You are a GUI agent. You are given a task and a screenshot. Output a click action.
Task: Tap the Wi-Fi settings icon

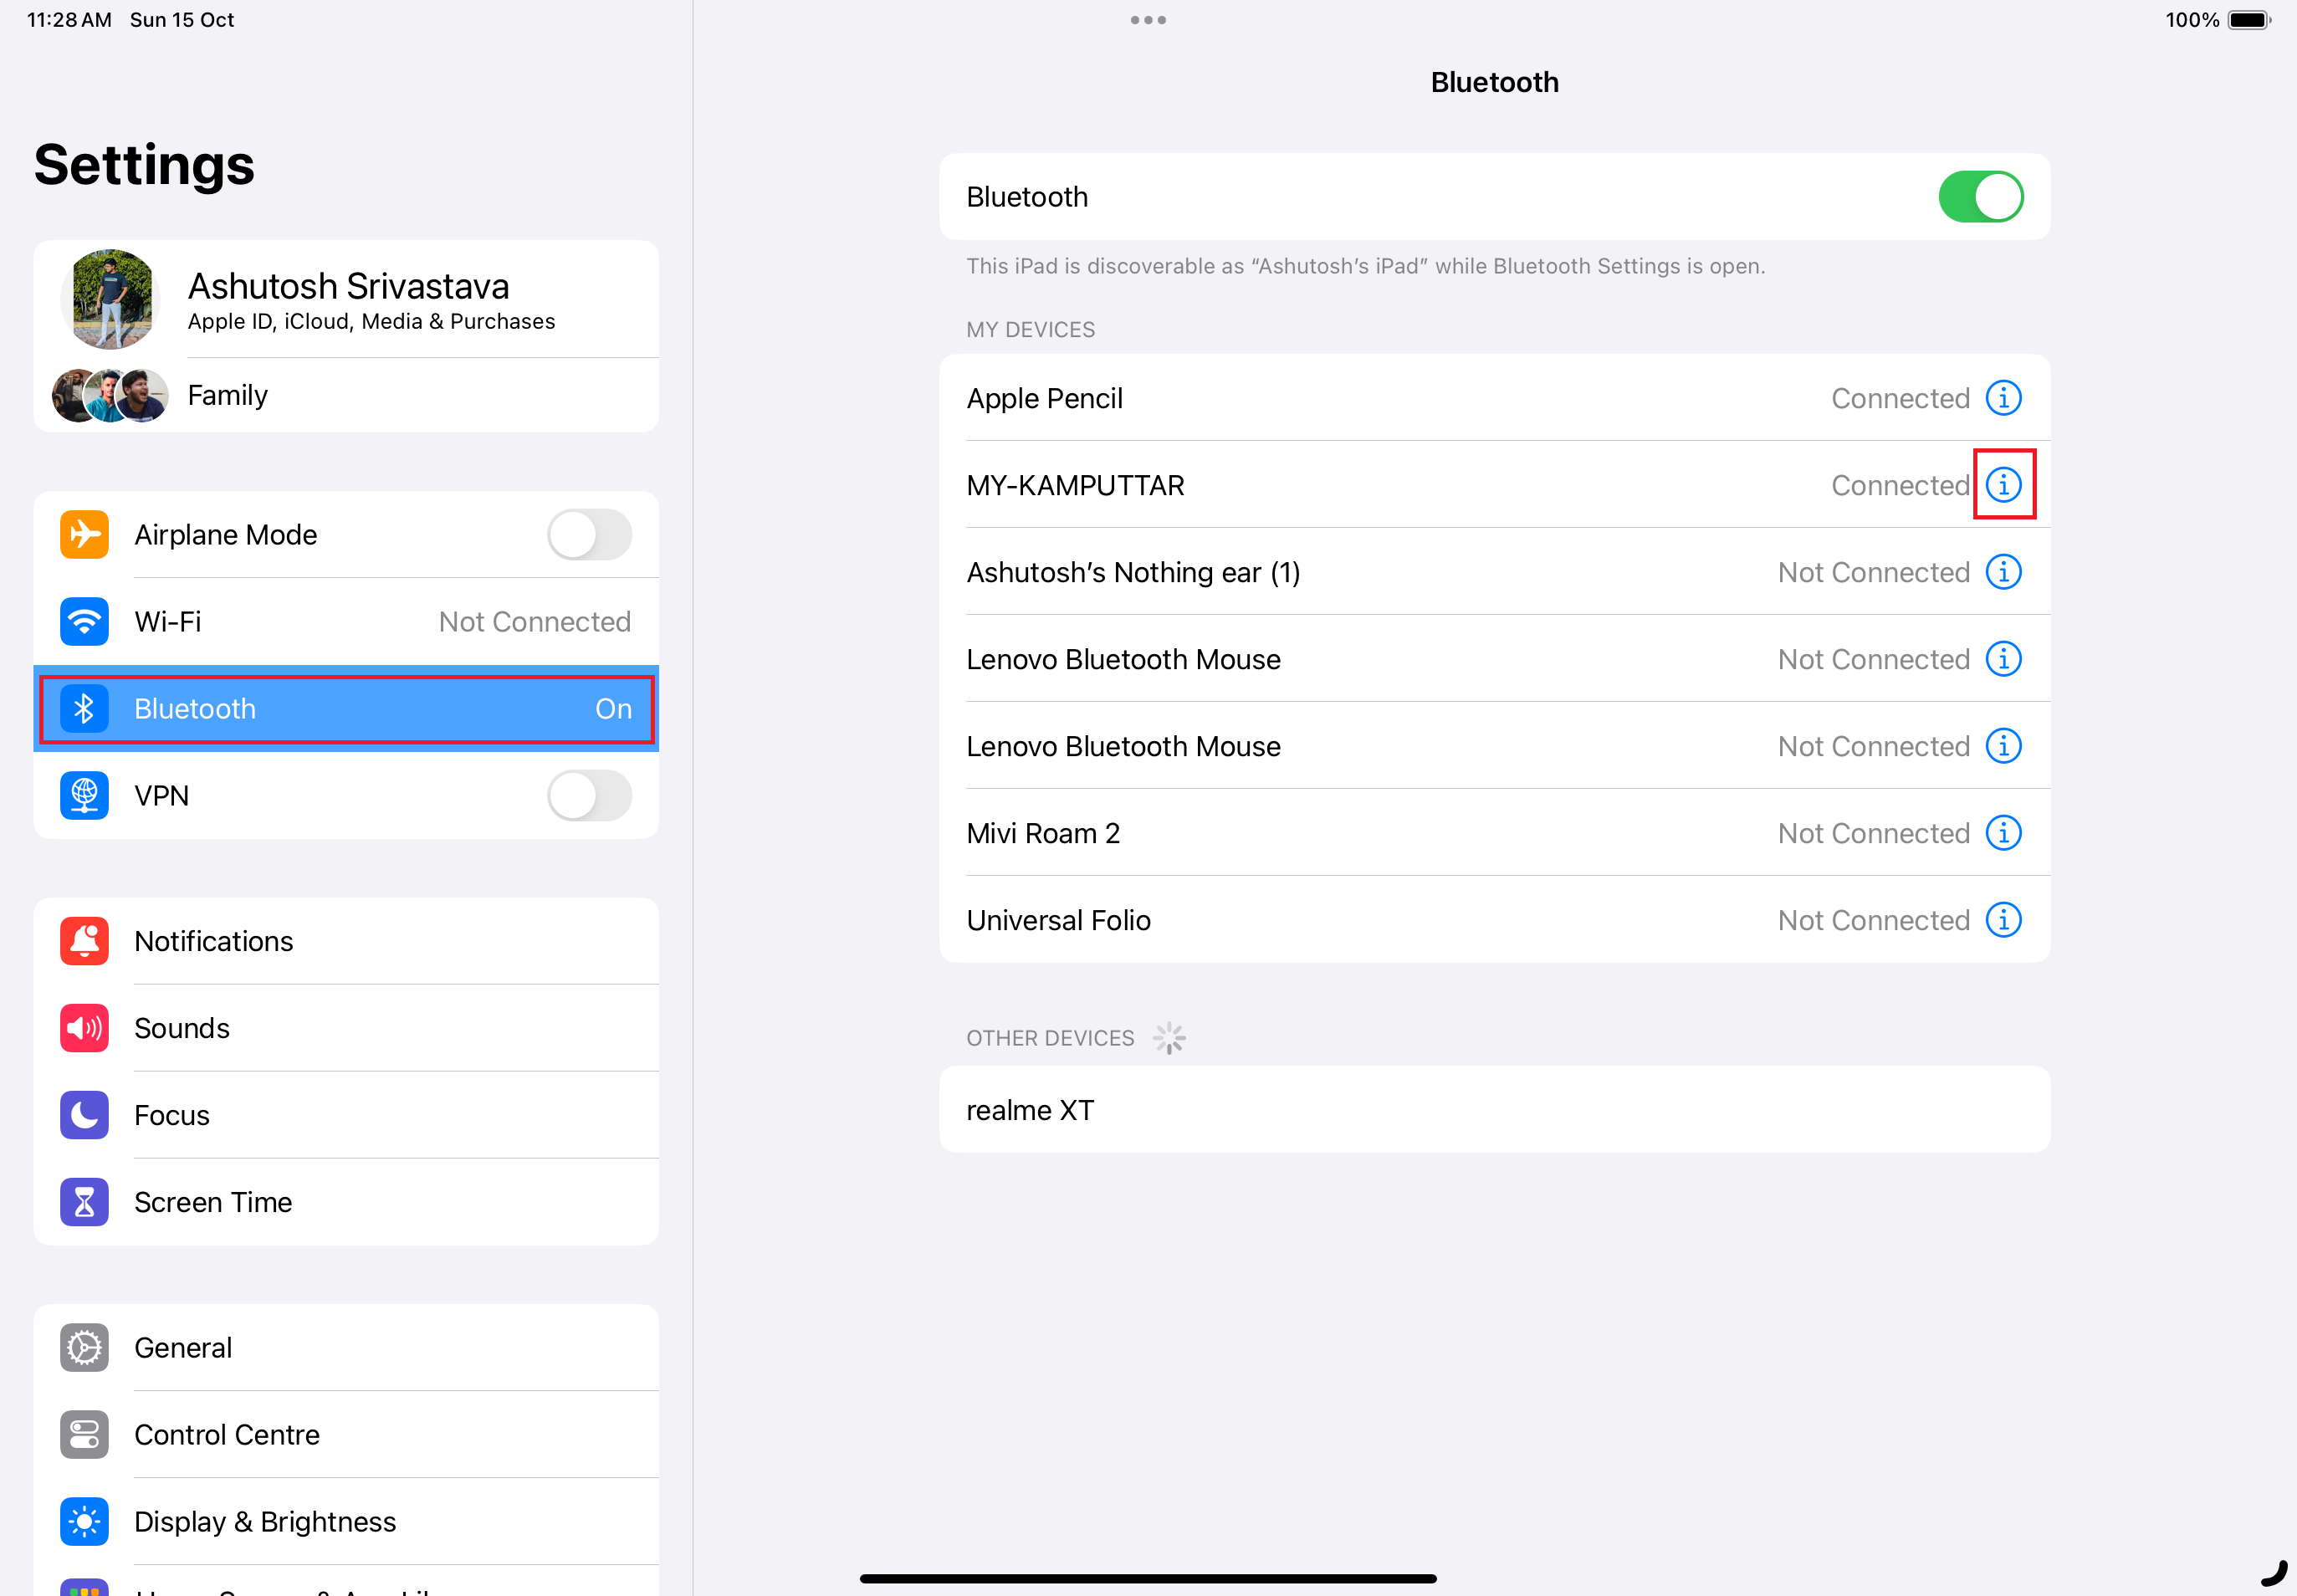pos(87,622)
